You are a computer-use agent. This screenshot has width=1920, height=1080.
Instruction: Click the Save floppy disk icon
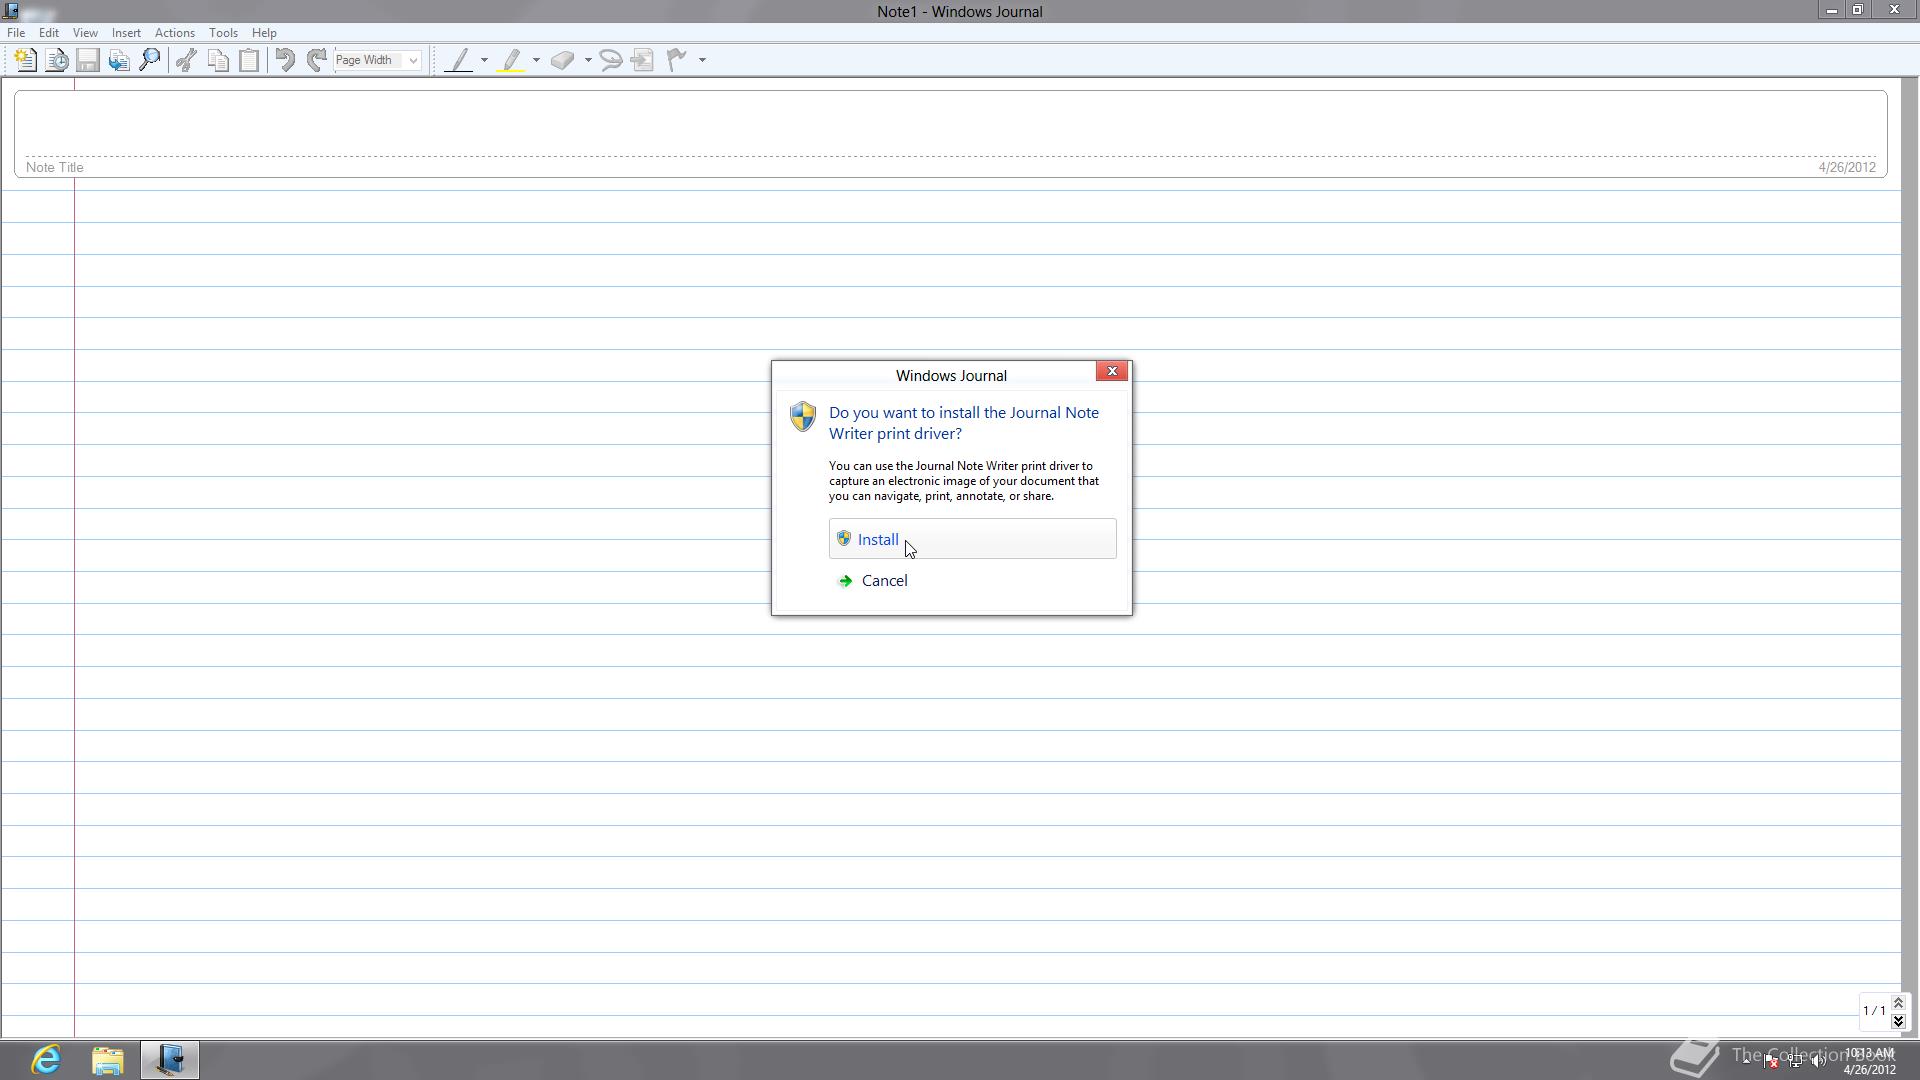(x=88, y=60)
